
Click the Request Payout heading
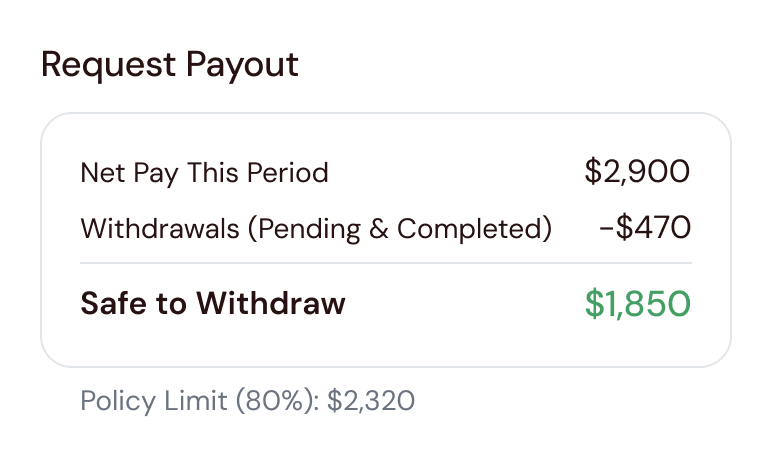tap(169, 65)
